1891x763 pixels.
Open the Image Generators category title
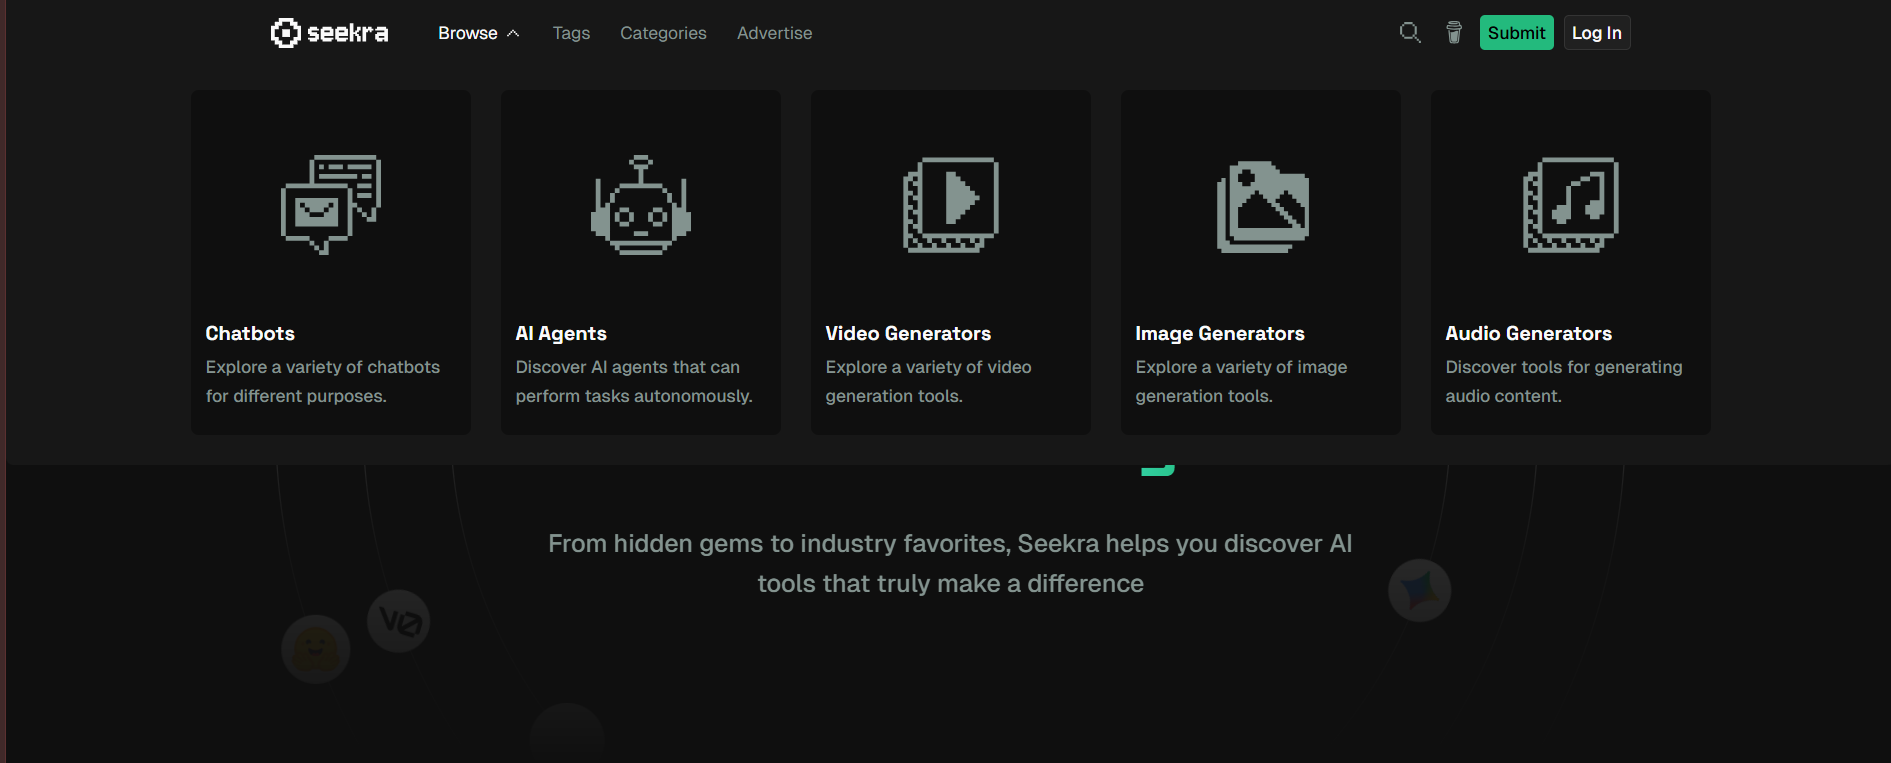point(1220,333)
